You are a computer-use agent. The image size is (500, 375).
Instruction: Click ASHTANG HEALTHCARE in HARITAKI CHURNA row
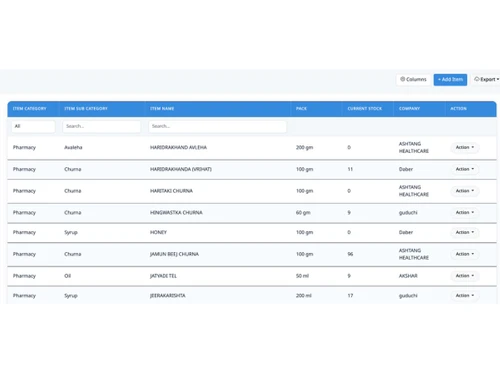tap(414, 191)
